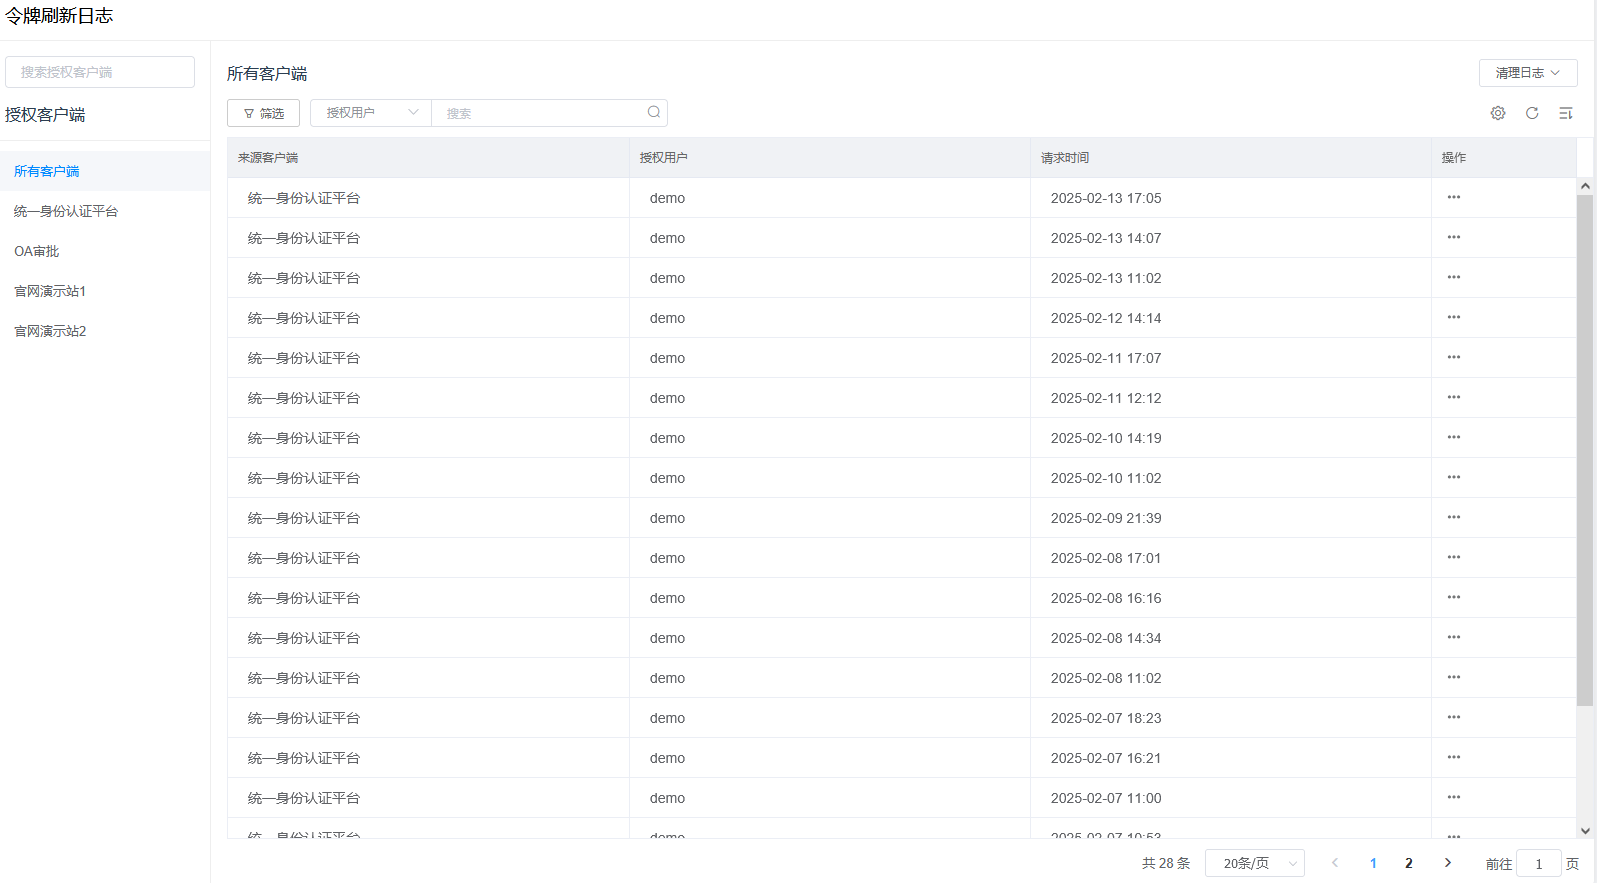Open the 20条/页 page size selector
The height and width of the screenshot is (883, 1597).
(1254, 863)
